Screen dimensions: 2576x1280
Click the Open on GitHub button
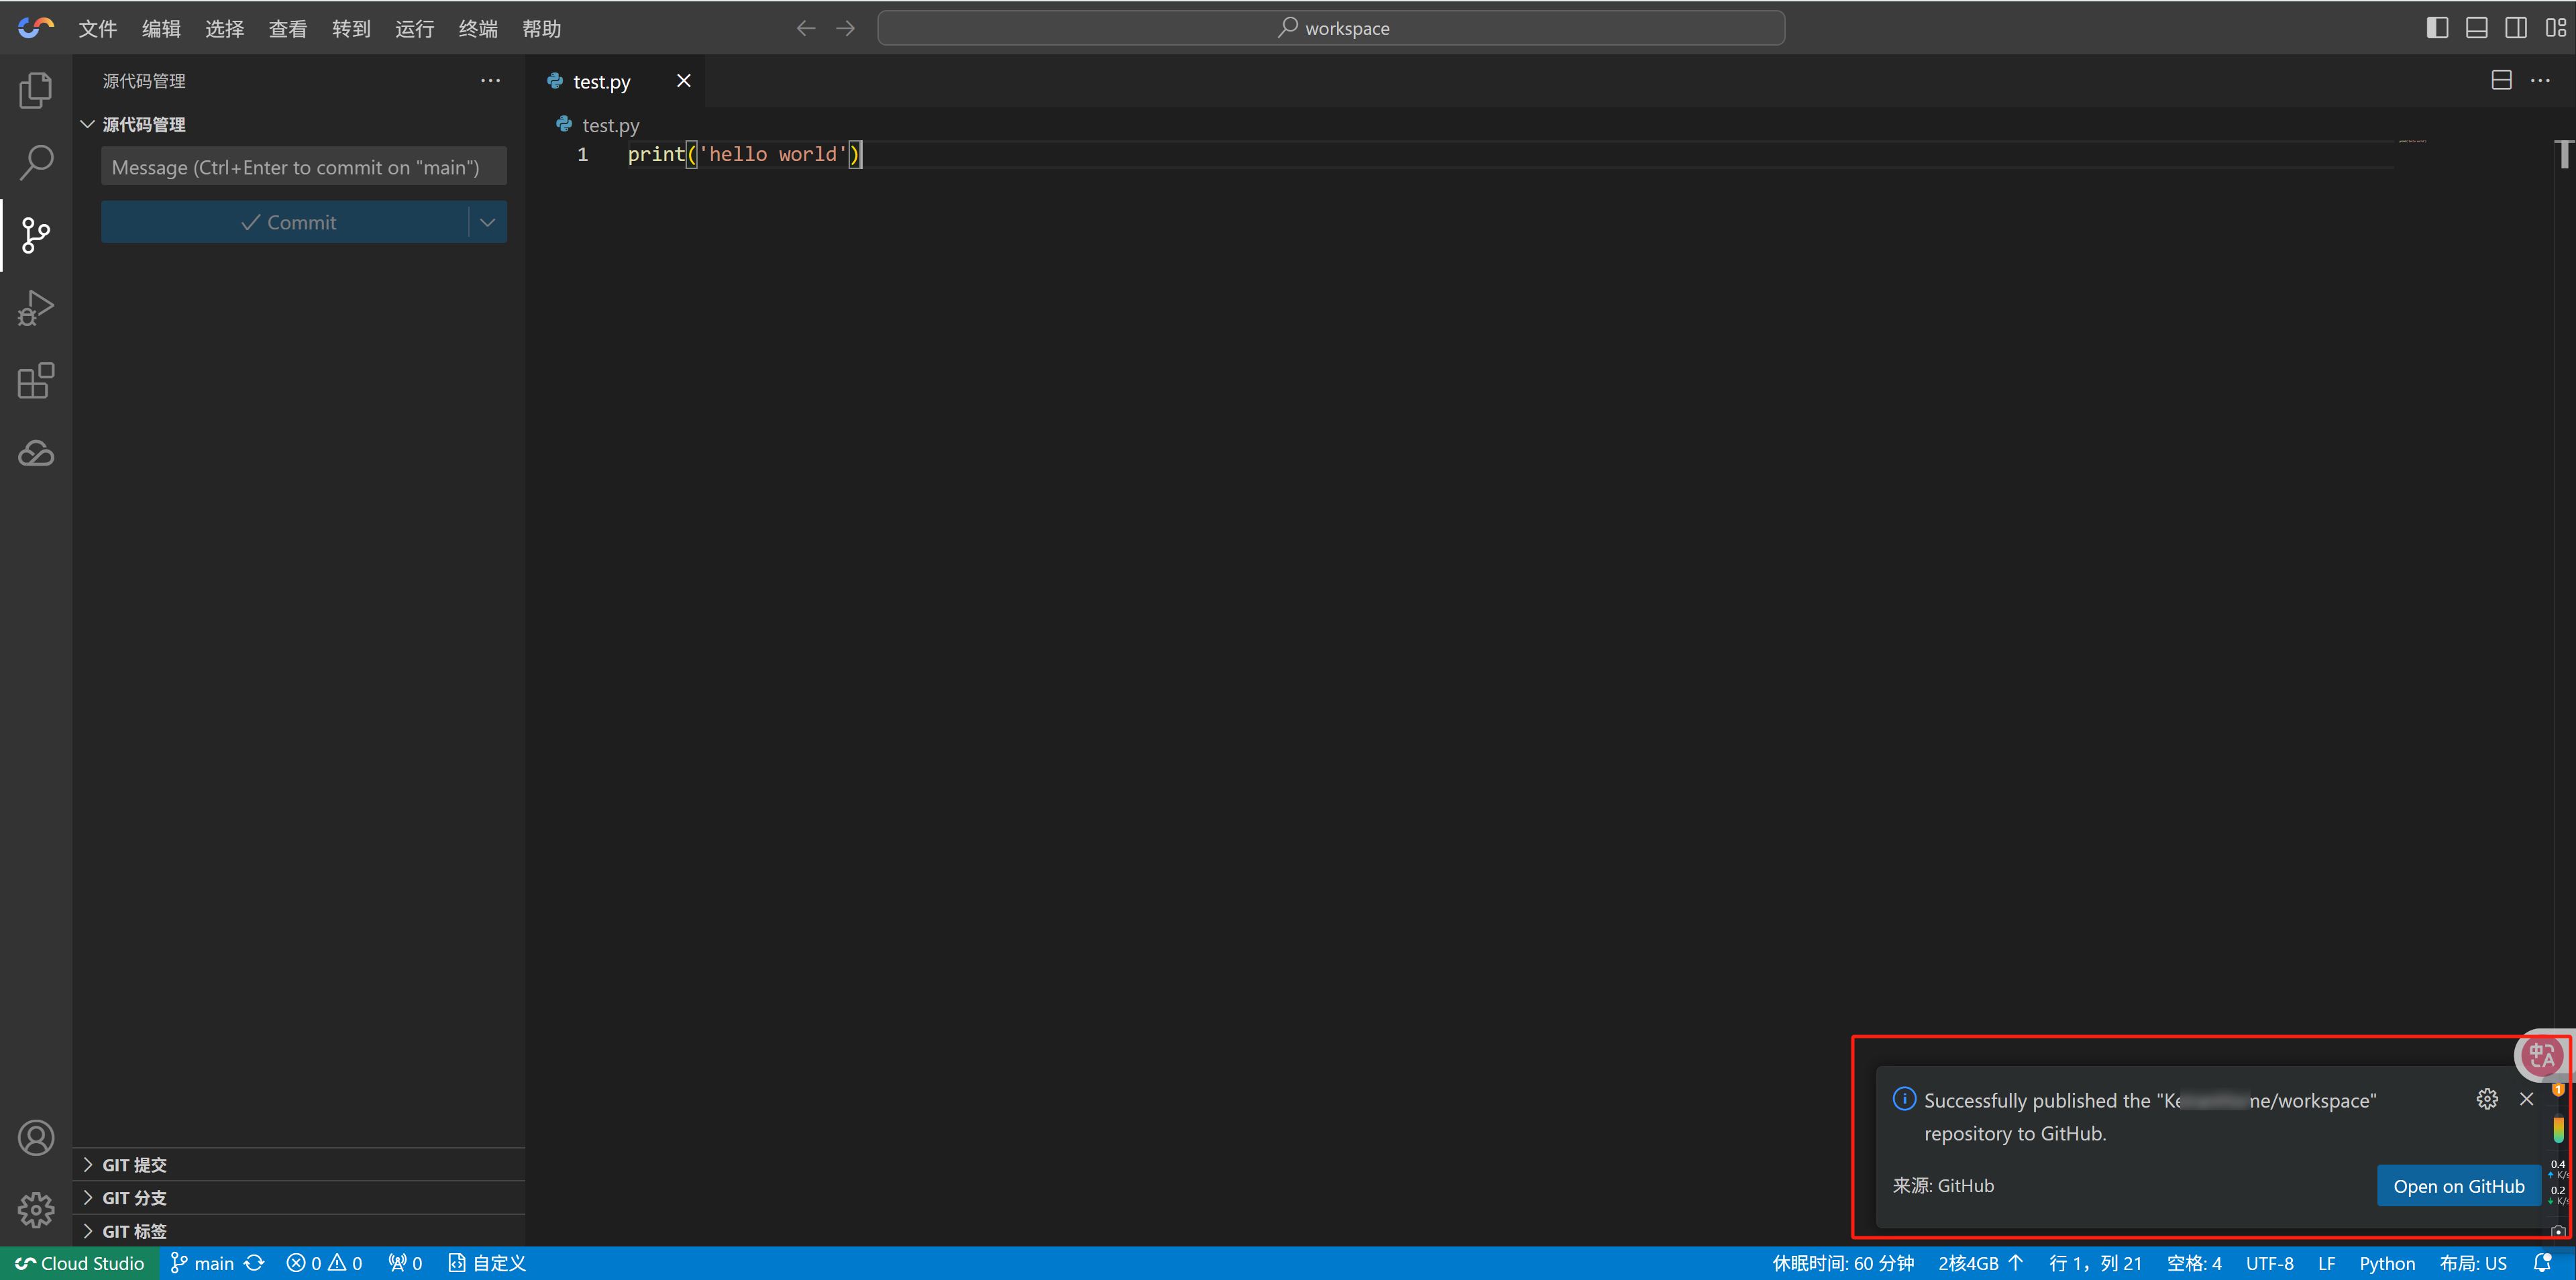[2458, 1186]
